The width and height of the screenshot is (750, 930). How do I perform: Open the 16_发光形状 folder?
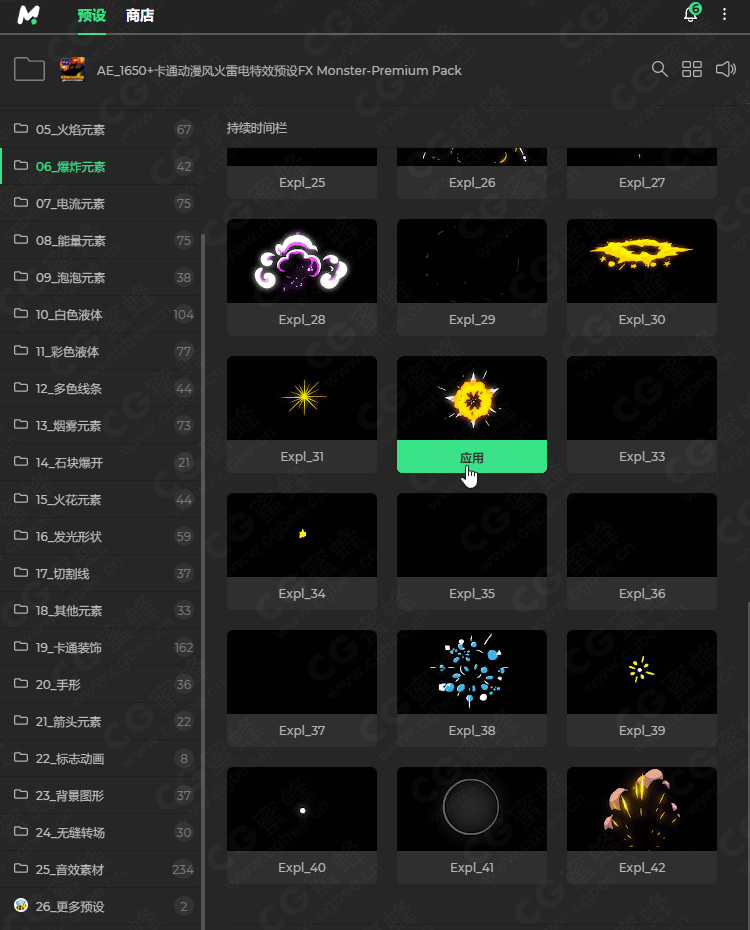[x=100, y=536]
